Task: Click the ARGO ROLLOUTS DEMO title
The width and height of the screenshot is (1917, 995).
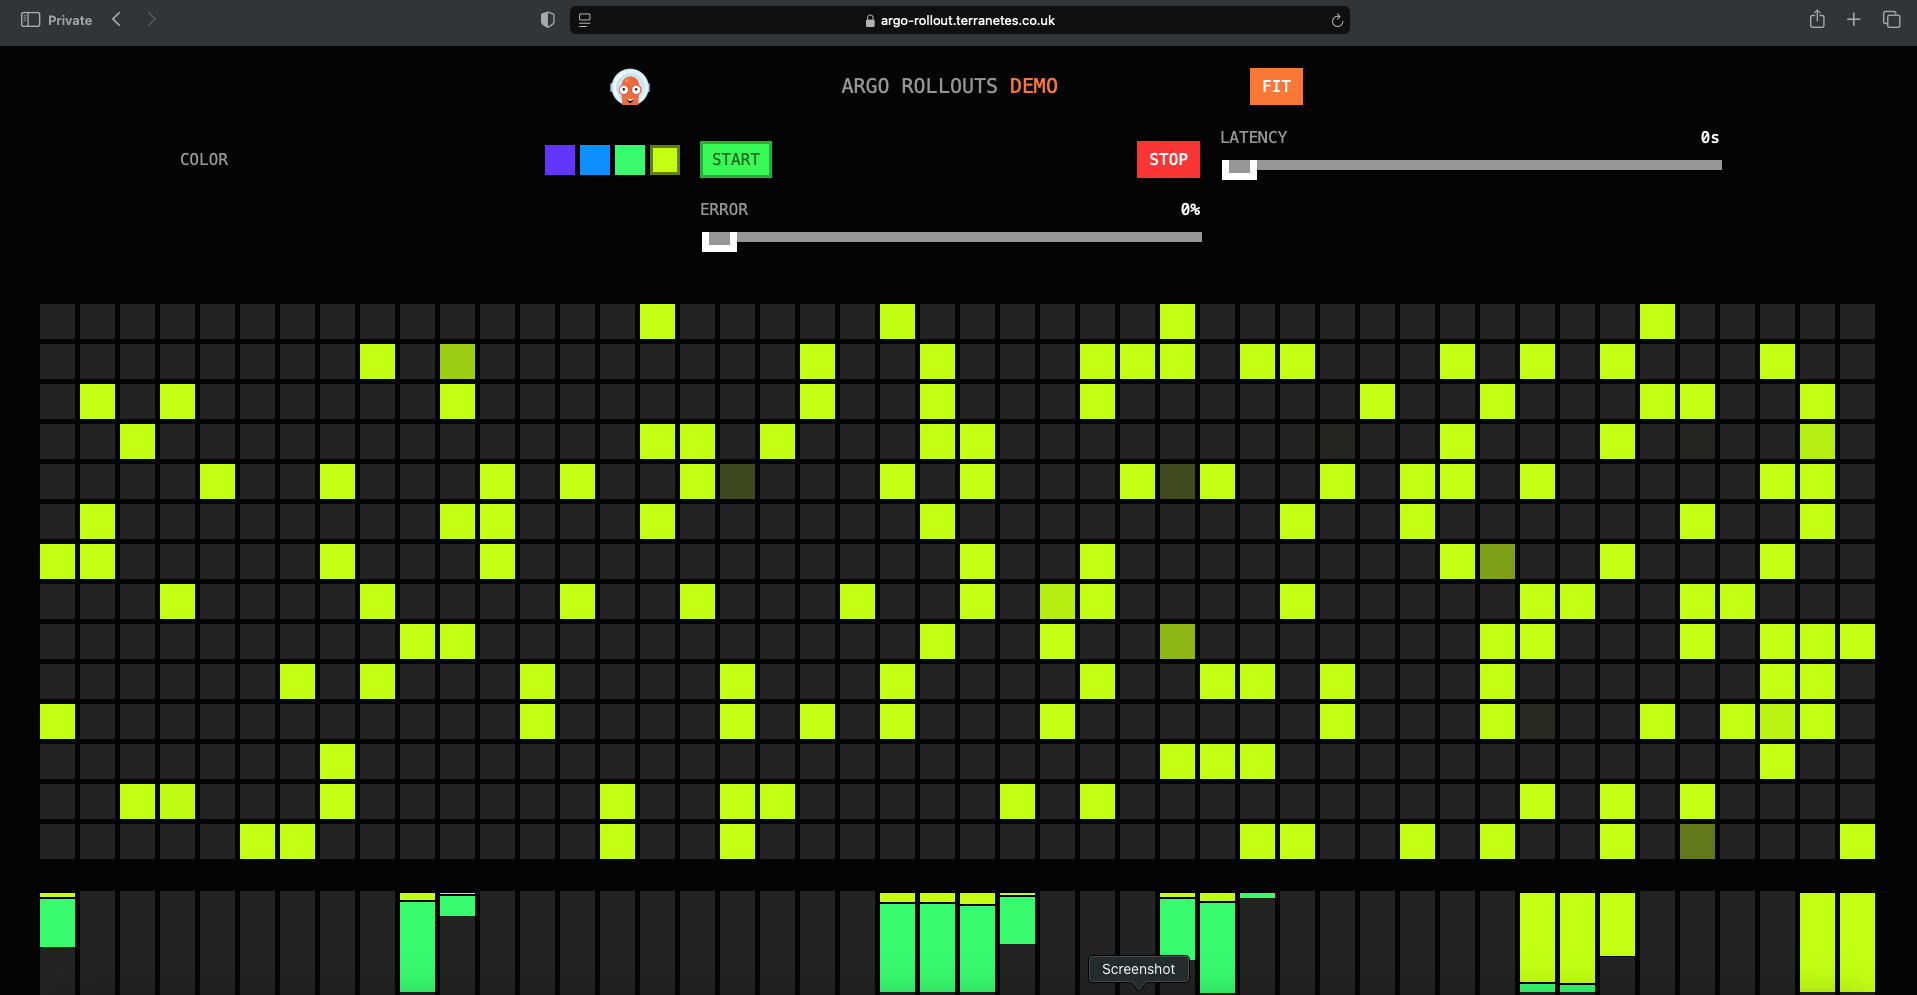Action: (949, 87)
